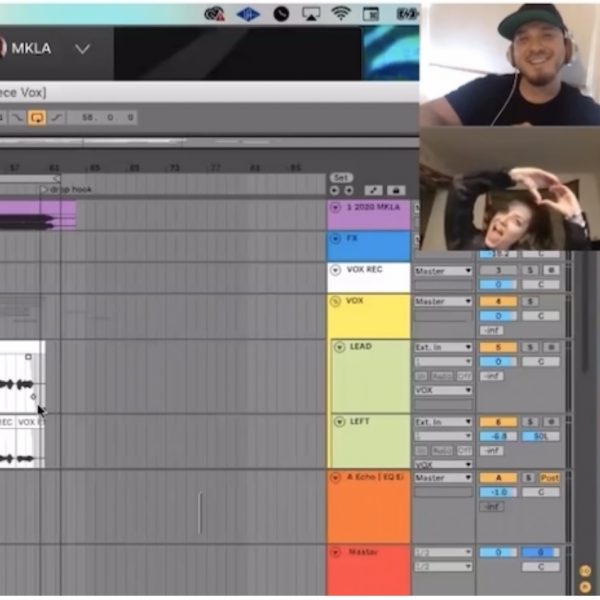The width and height of the screenshot is (600, 600).
Task: Select the yellow VOX group title
Action: [354, 301]
